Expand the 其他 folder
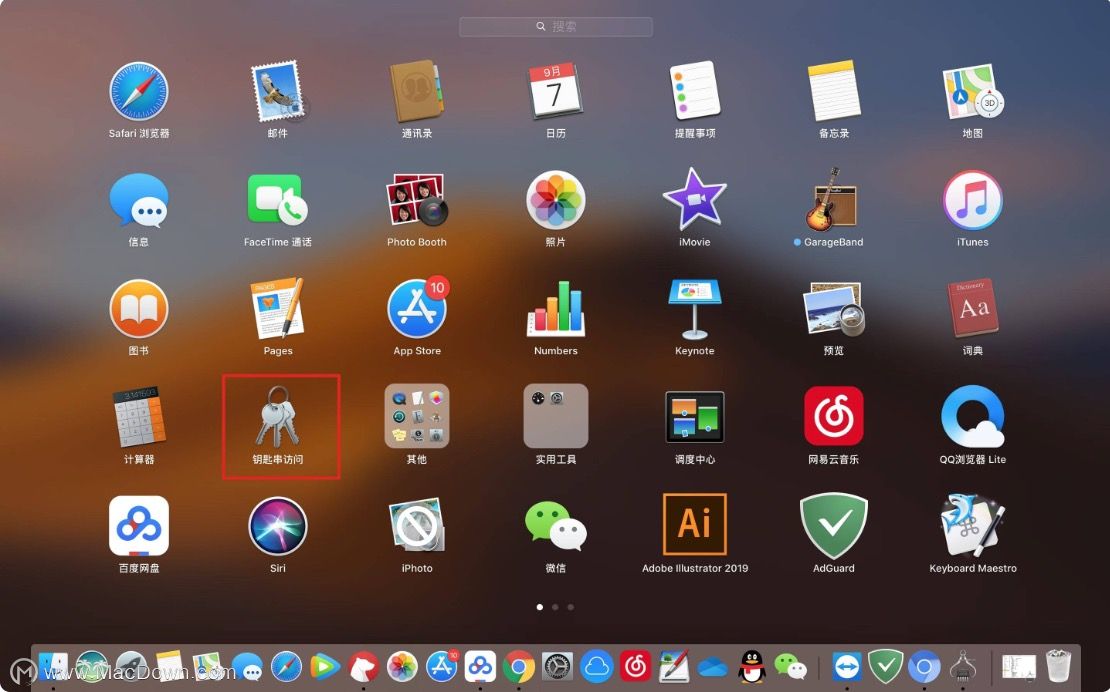1110x692 pixels. click(417, 416)
